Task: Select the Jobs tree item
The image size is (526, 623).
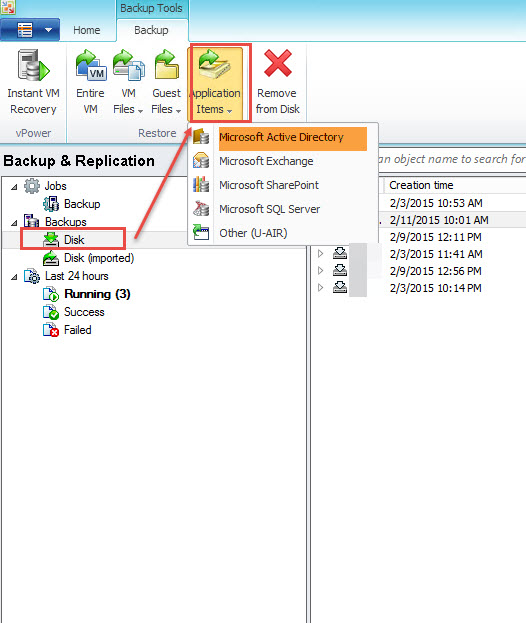Action: click(x=56, y=186)
